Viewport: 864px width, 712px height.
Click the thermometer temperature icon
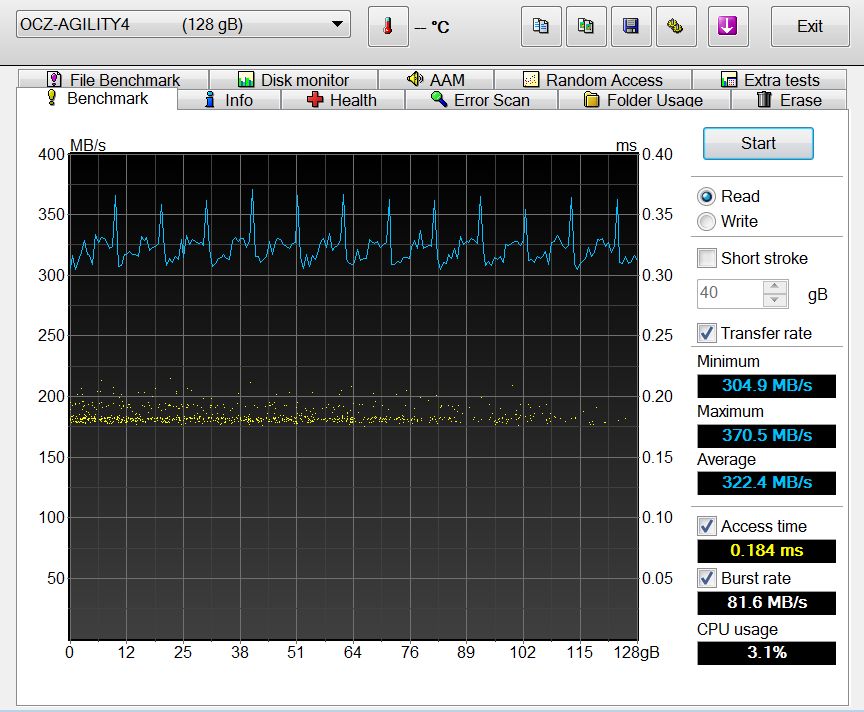tap(388, 27)
